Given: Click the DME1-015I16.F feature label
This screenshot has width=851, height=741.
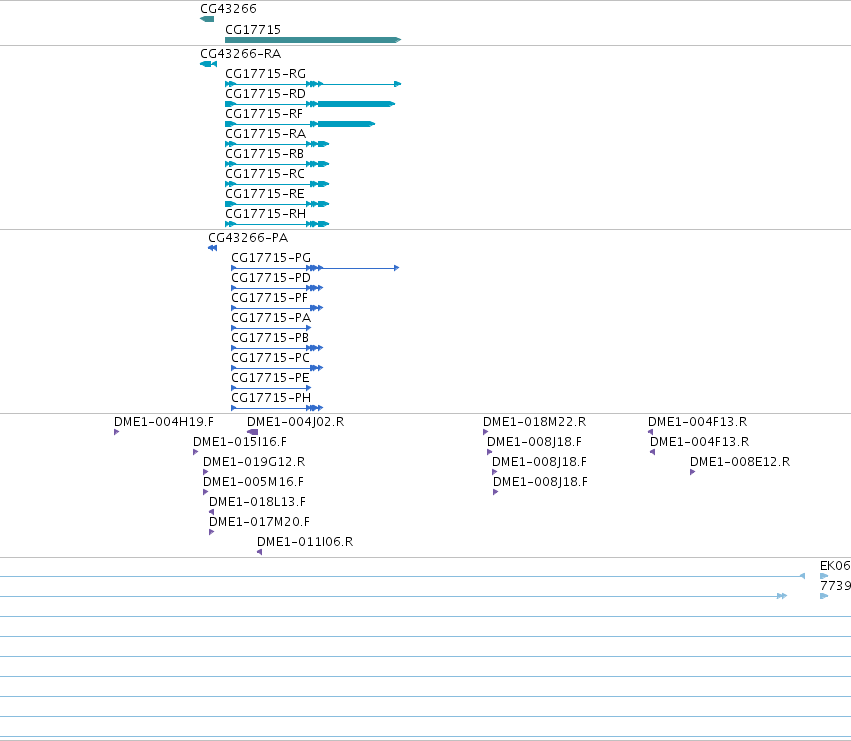Looking at the screenshot, I should (x=240, y=442).
